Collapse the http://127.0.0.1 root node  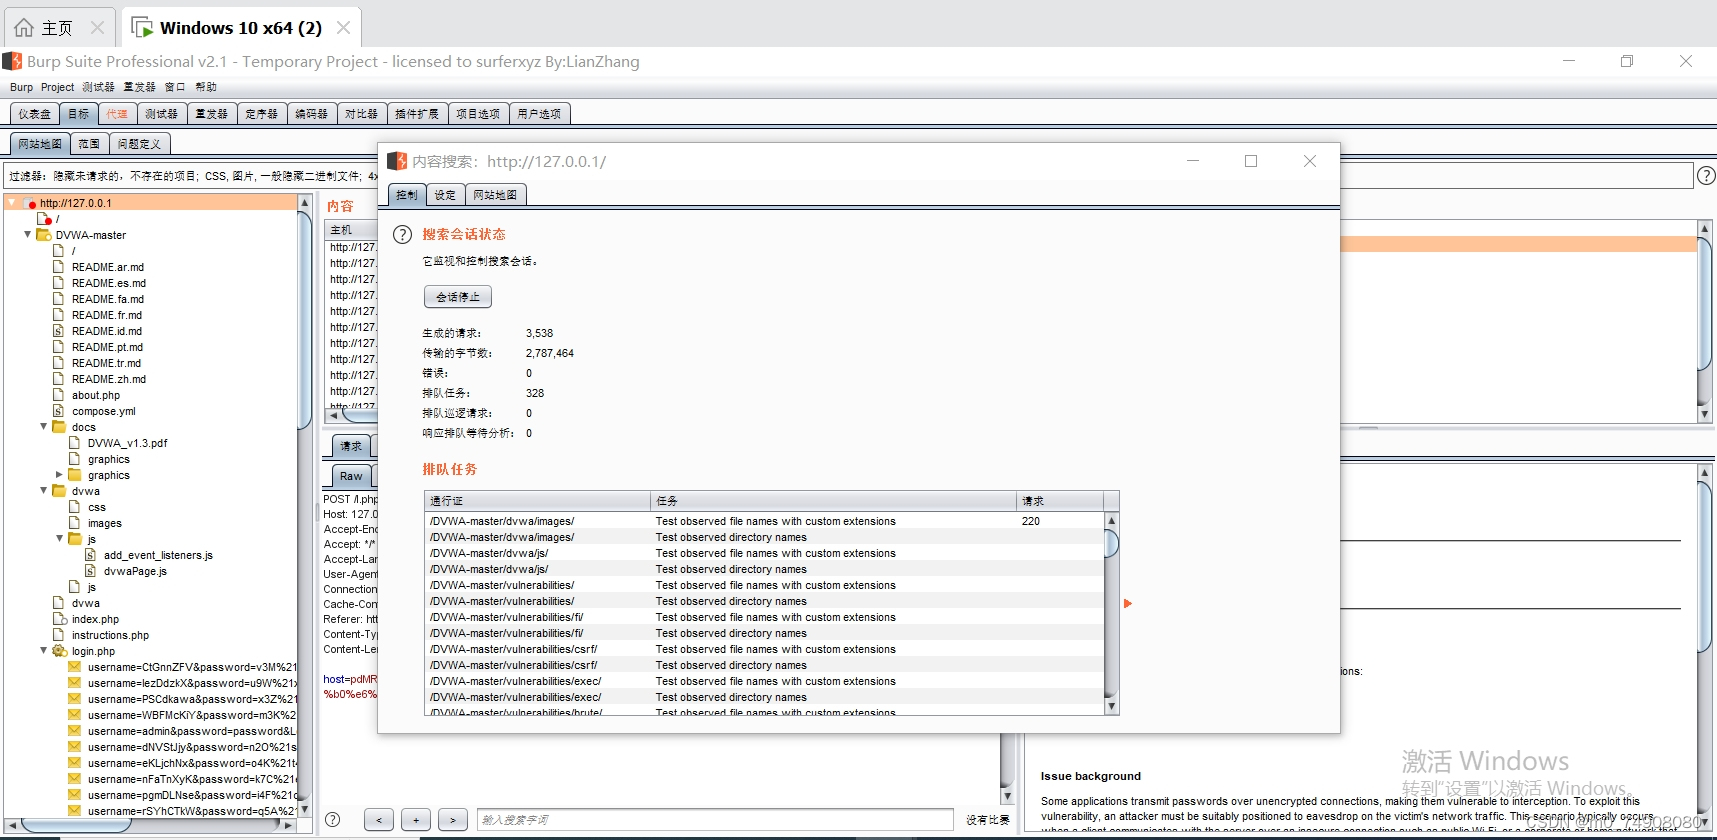pos(11,203)
